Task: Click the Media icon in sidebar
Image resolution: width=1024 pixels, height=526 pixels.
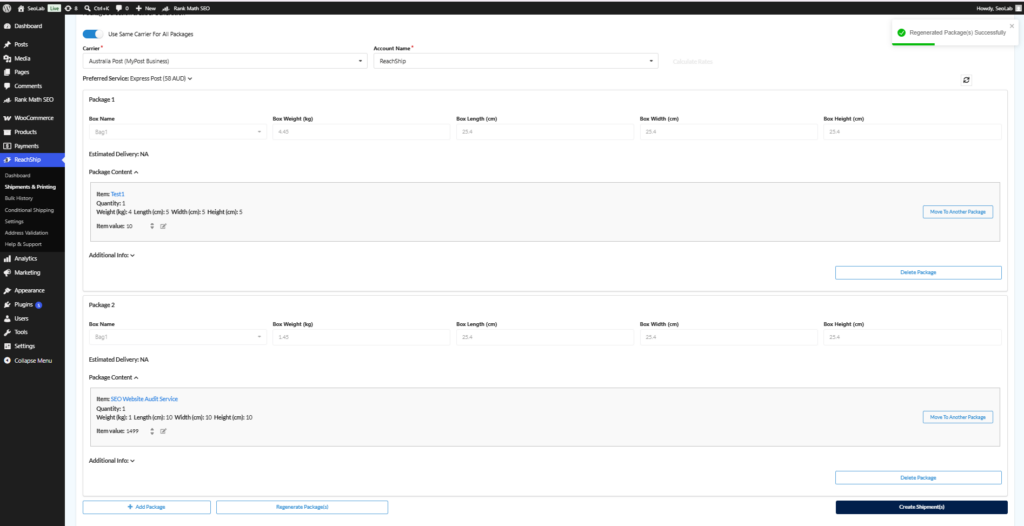Action: (x=7, y=58)
